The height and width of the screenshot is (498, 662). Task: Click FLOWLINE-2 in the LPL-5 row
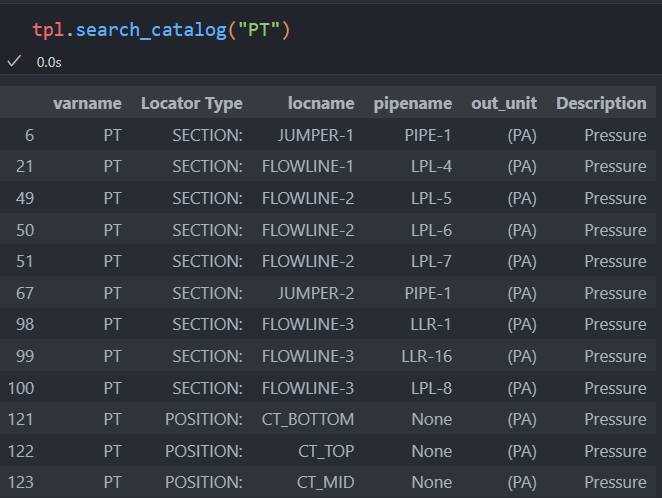[x=308, y=198]
